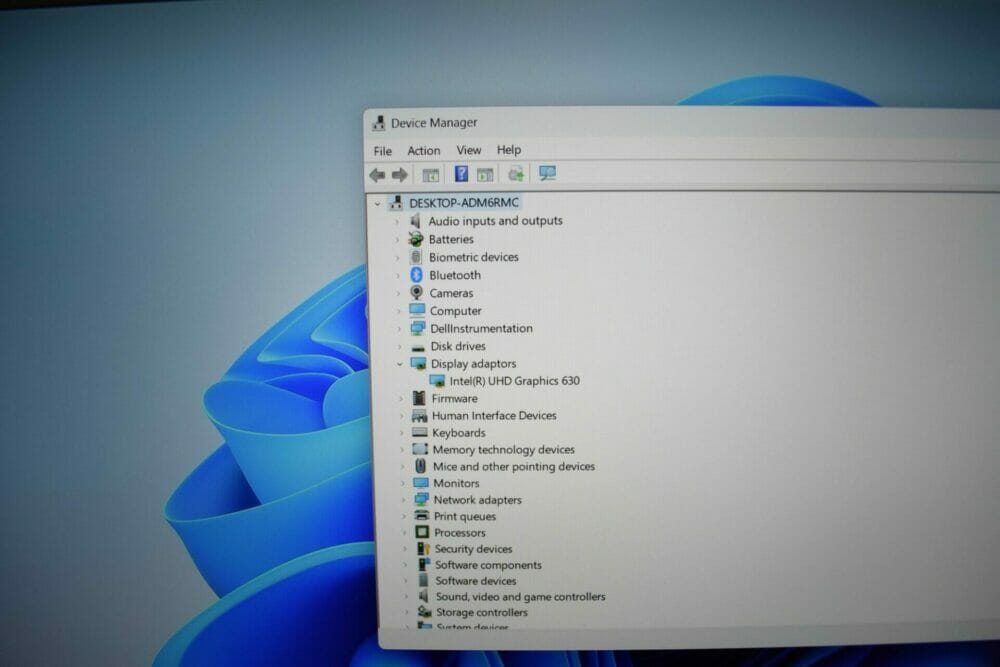
Task: Click the Security devices key icon
Action: 423,548
